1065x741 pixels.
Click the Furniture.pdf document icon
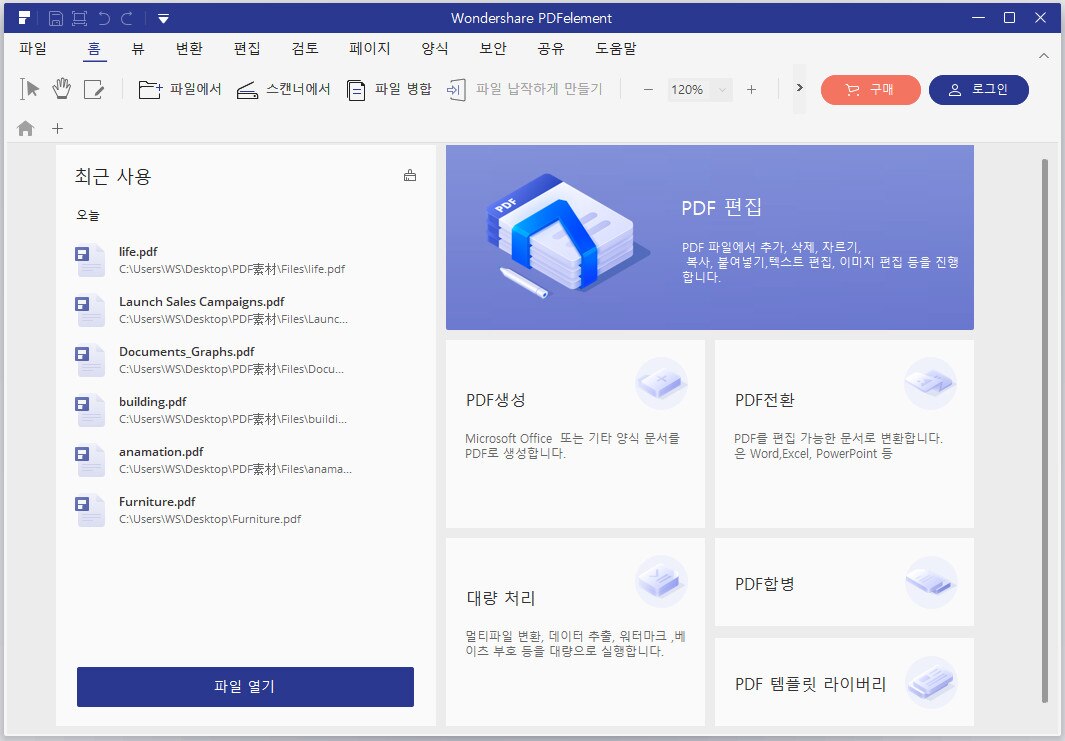[x=90, y=511]
